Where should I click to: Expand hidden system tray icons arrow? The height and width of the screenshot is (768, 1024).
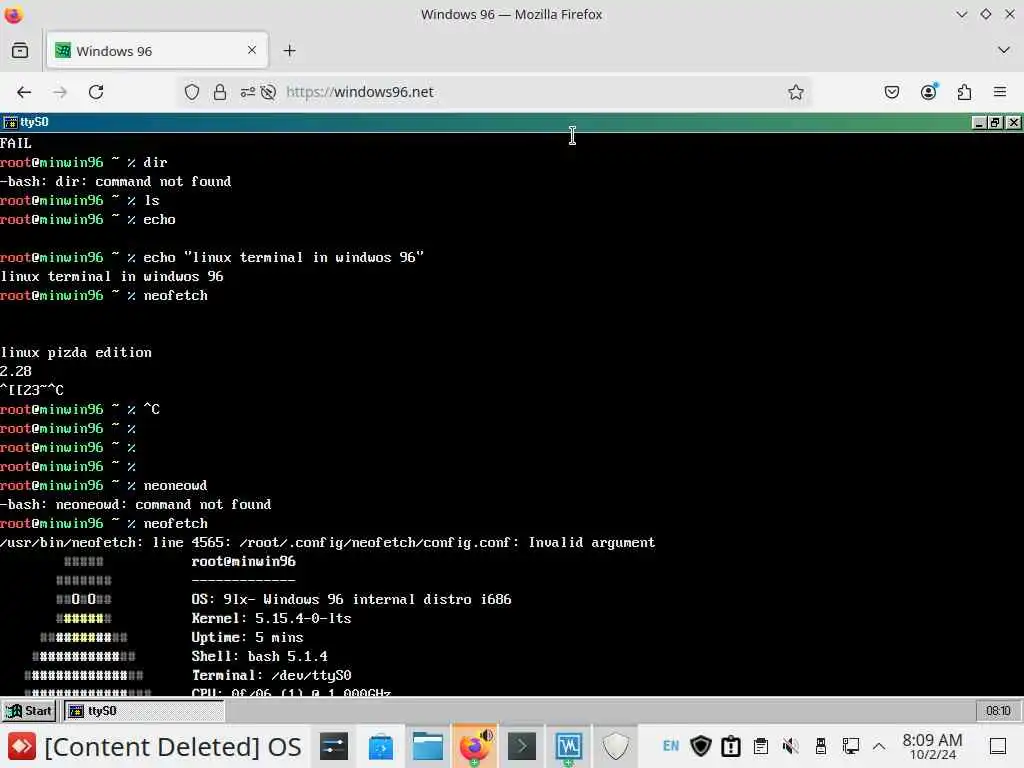pyautogui.click(x=879, y=746)
